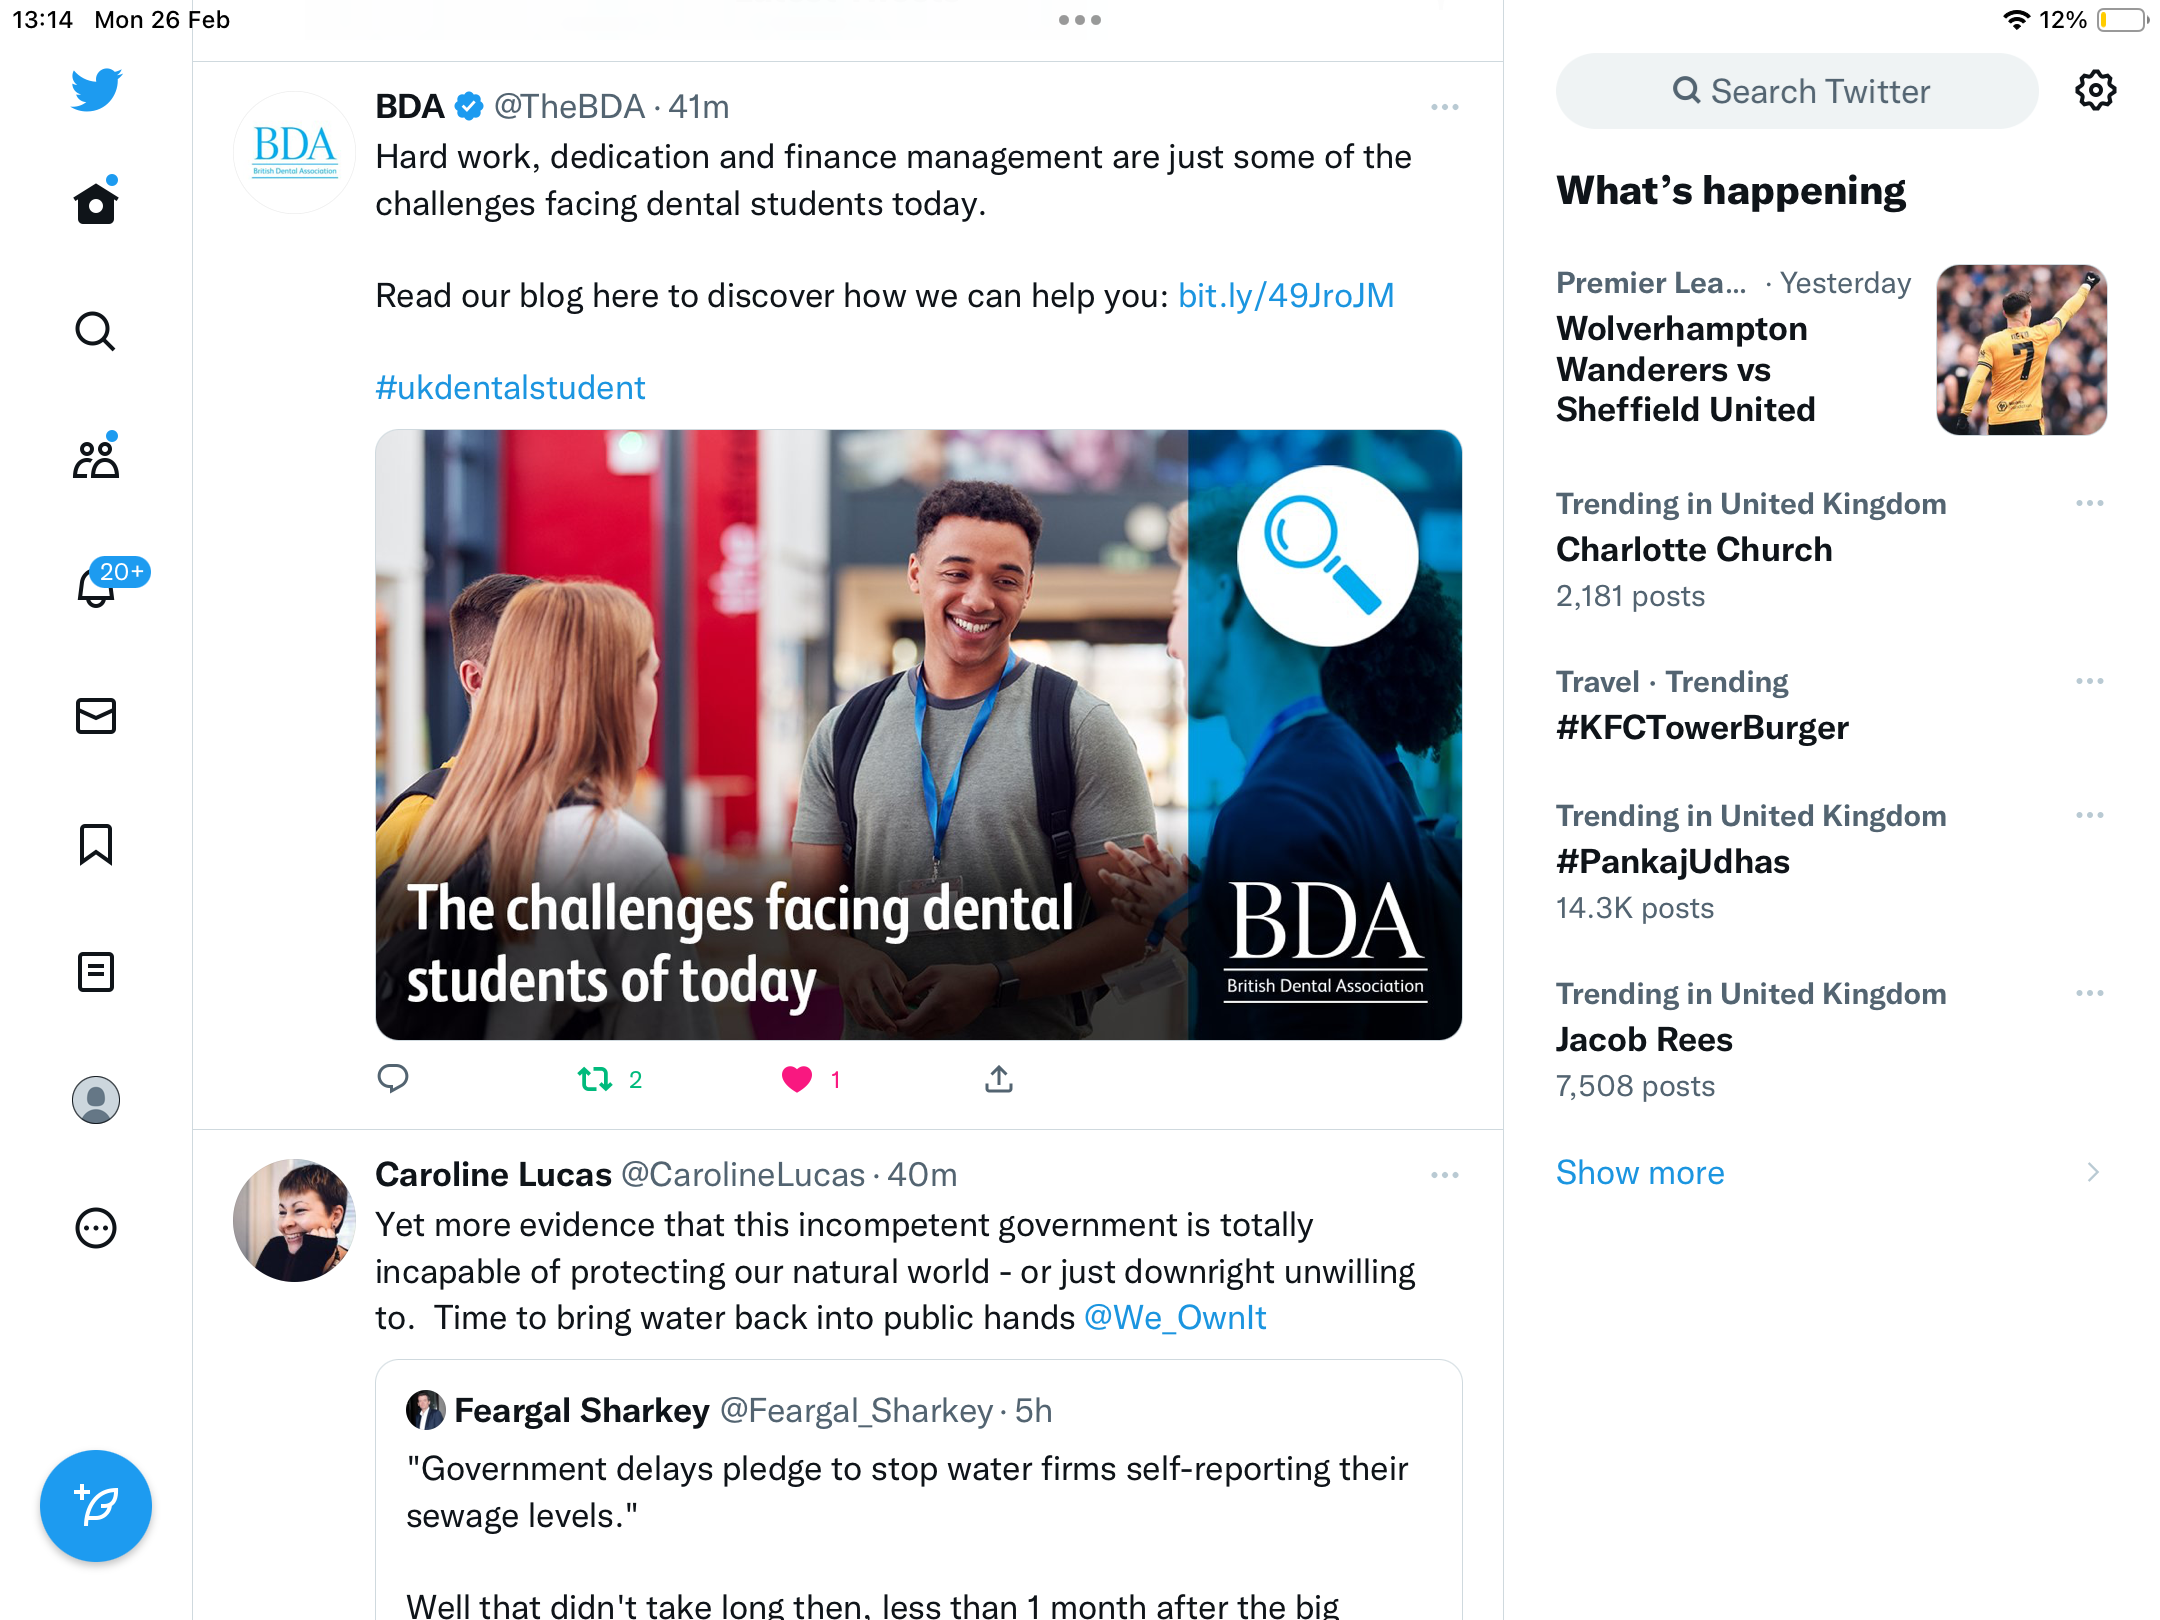Reply to the BDA tweet
The image size is (2160, 1620).
392,1079
